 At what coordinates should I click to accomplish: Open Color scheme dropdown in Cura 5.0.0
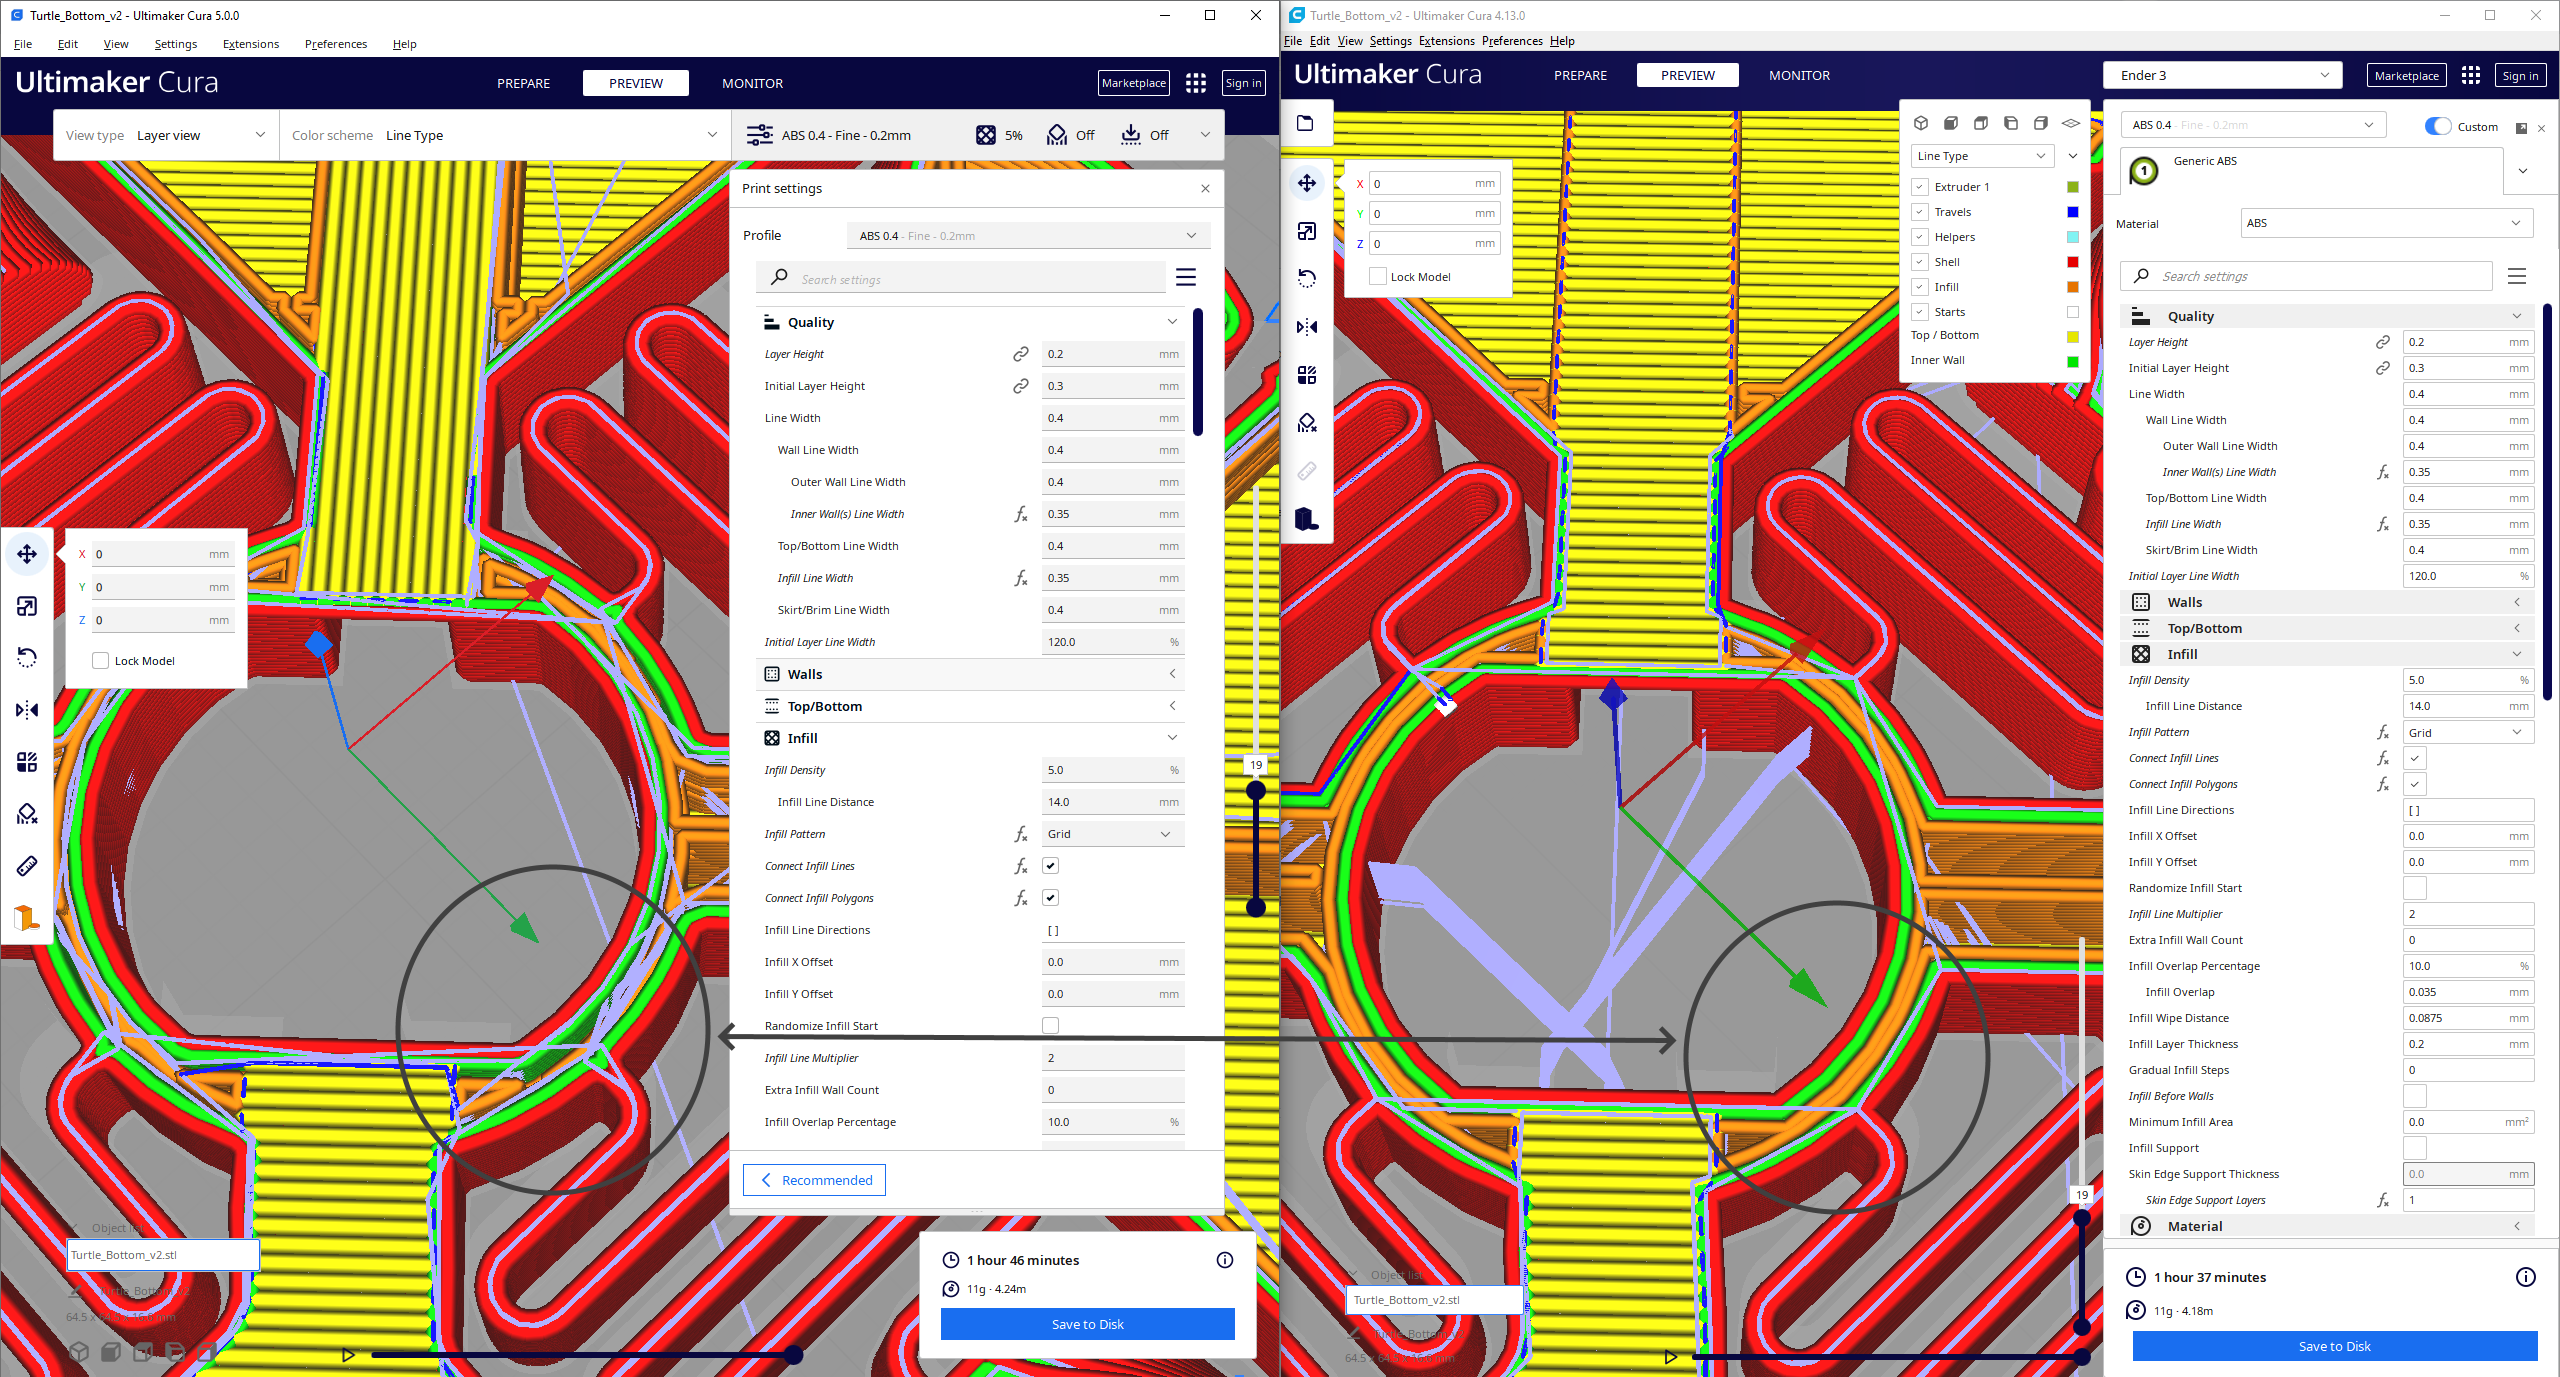click(504, 135)
